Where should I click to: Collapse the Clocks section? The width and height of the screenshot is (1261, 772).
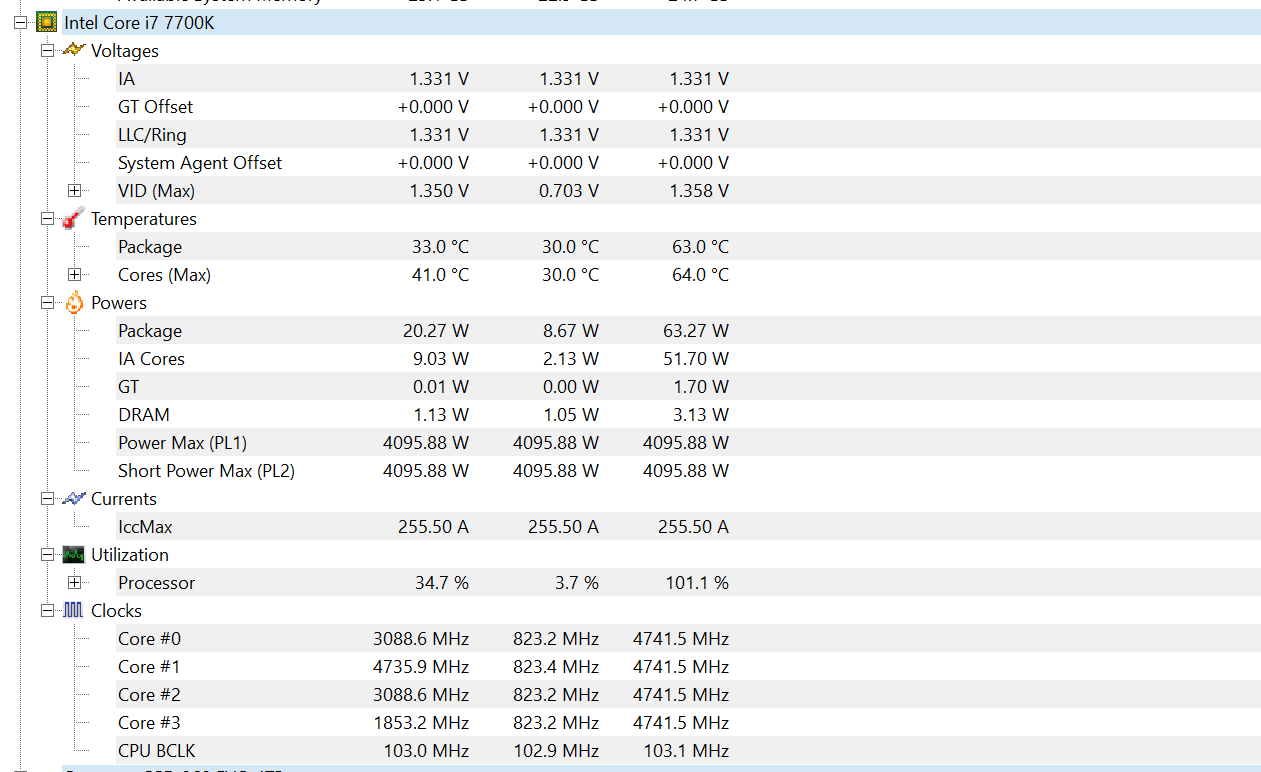click(47, 610)
